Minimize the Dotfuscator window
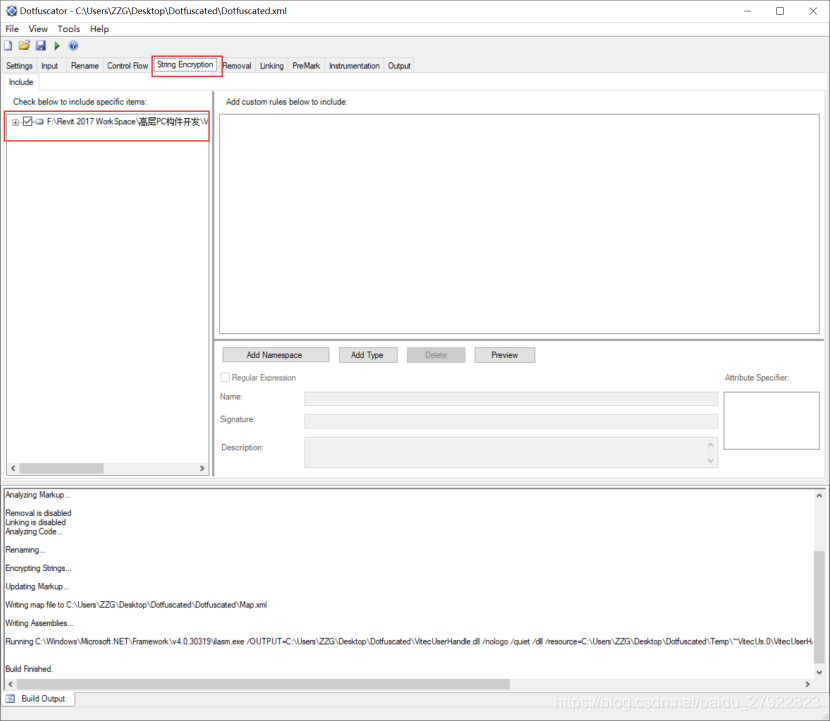 (747, 11)
